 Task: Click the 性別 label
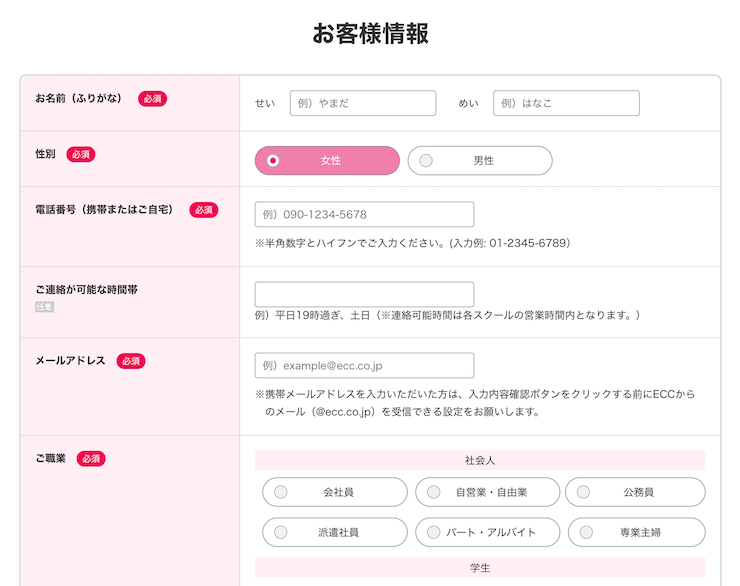(x=45, y=154)
